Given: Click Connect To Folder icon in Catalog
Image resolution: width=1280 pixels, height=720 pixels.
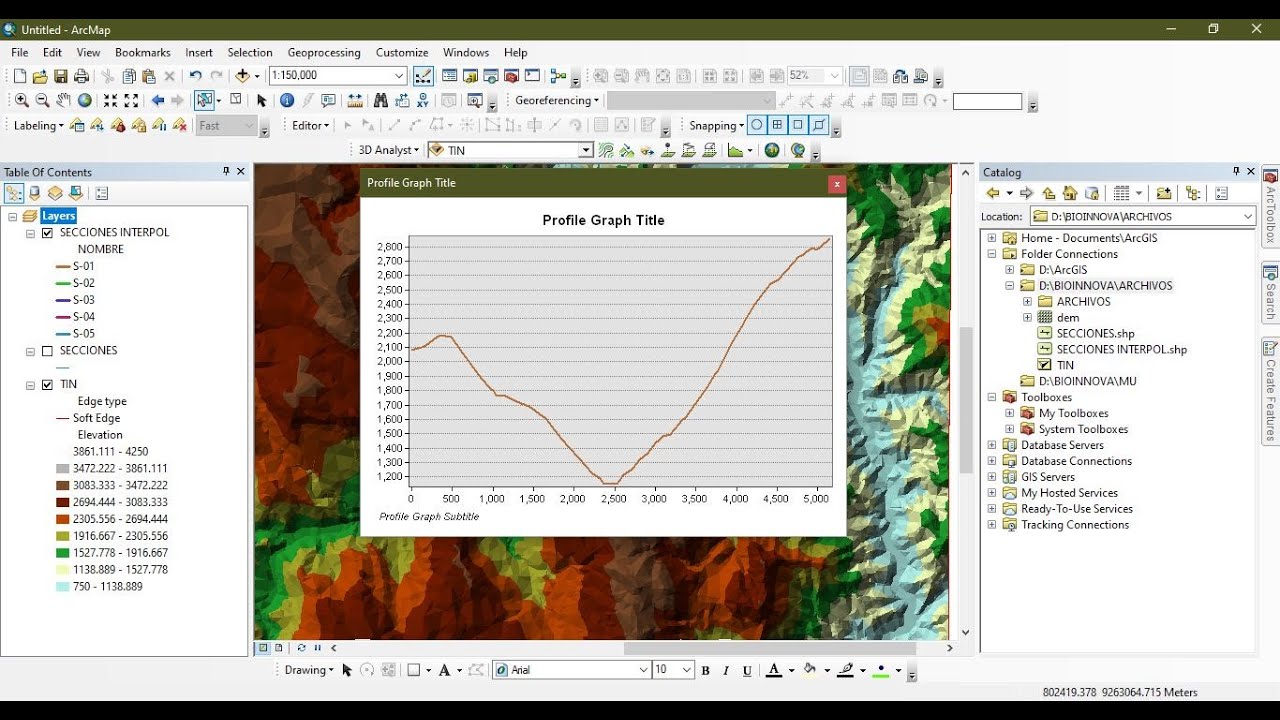Looking at the screenshot, I should click(1164, 194).
